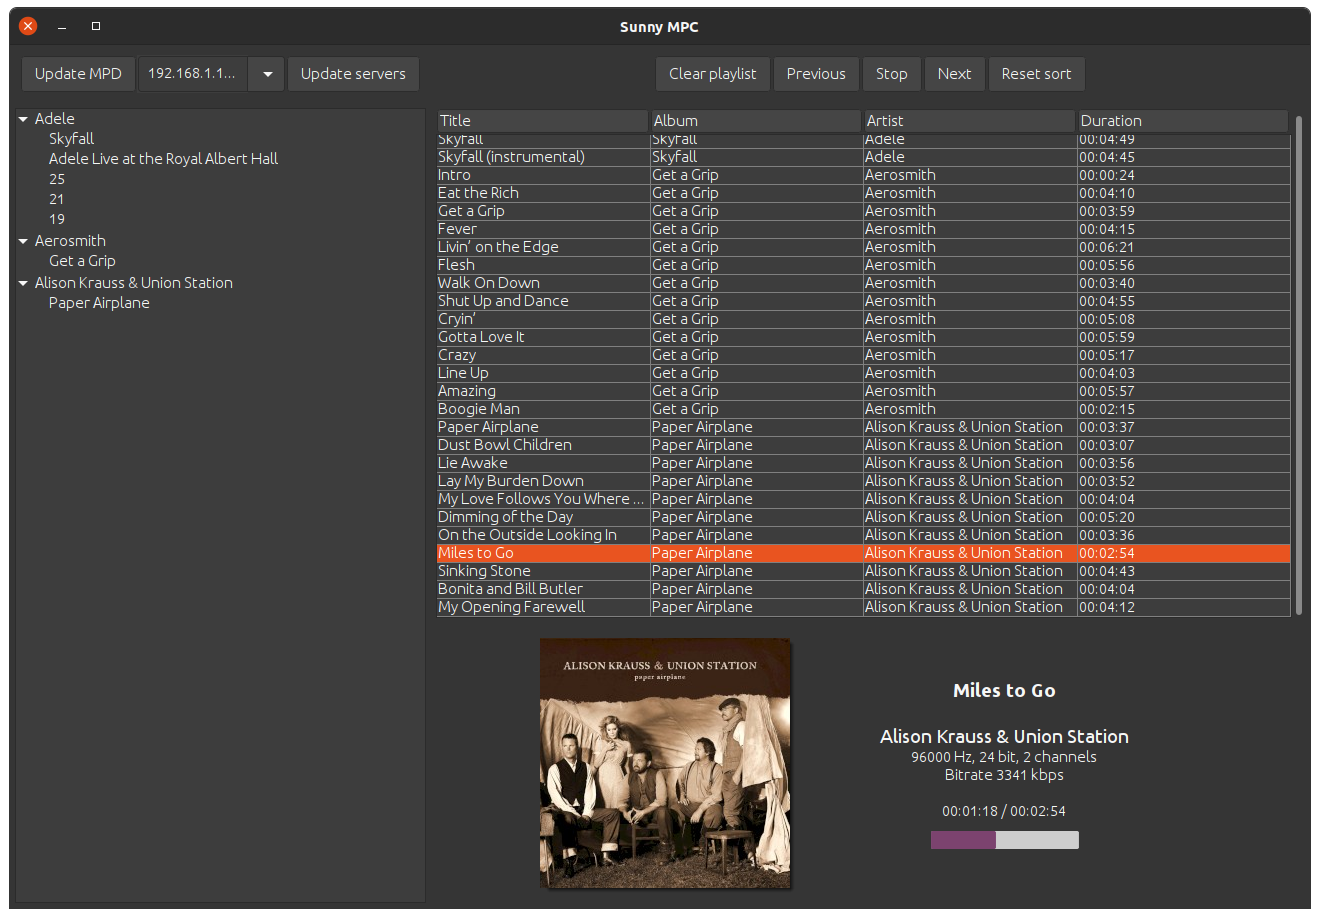Select the track Flesh
Image resolution: width=1320 pixels, height=918 pixels.
(x=456, y=265)
